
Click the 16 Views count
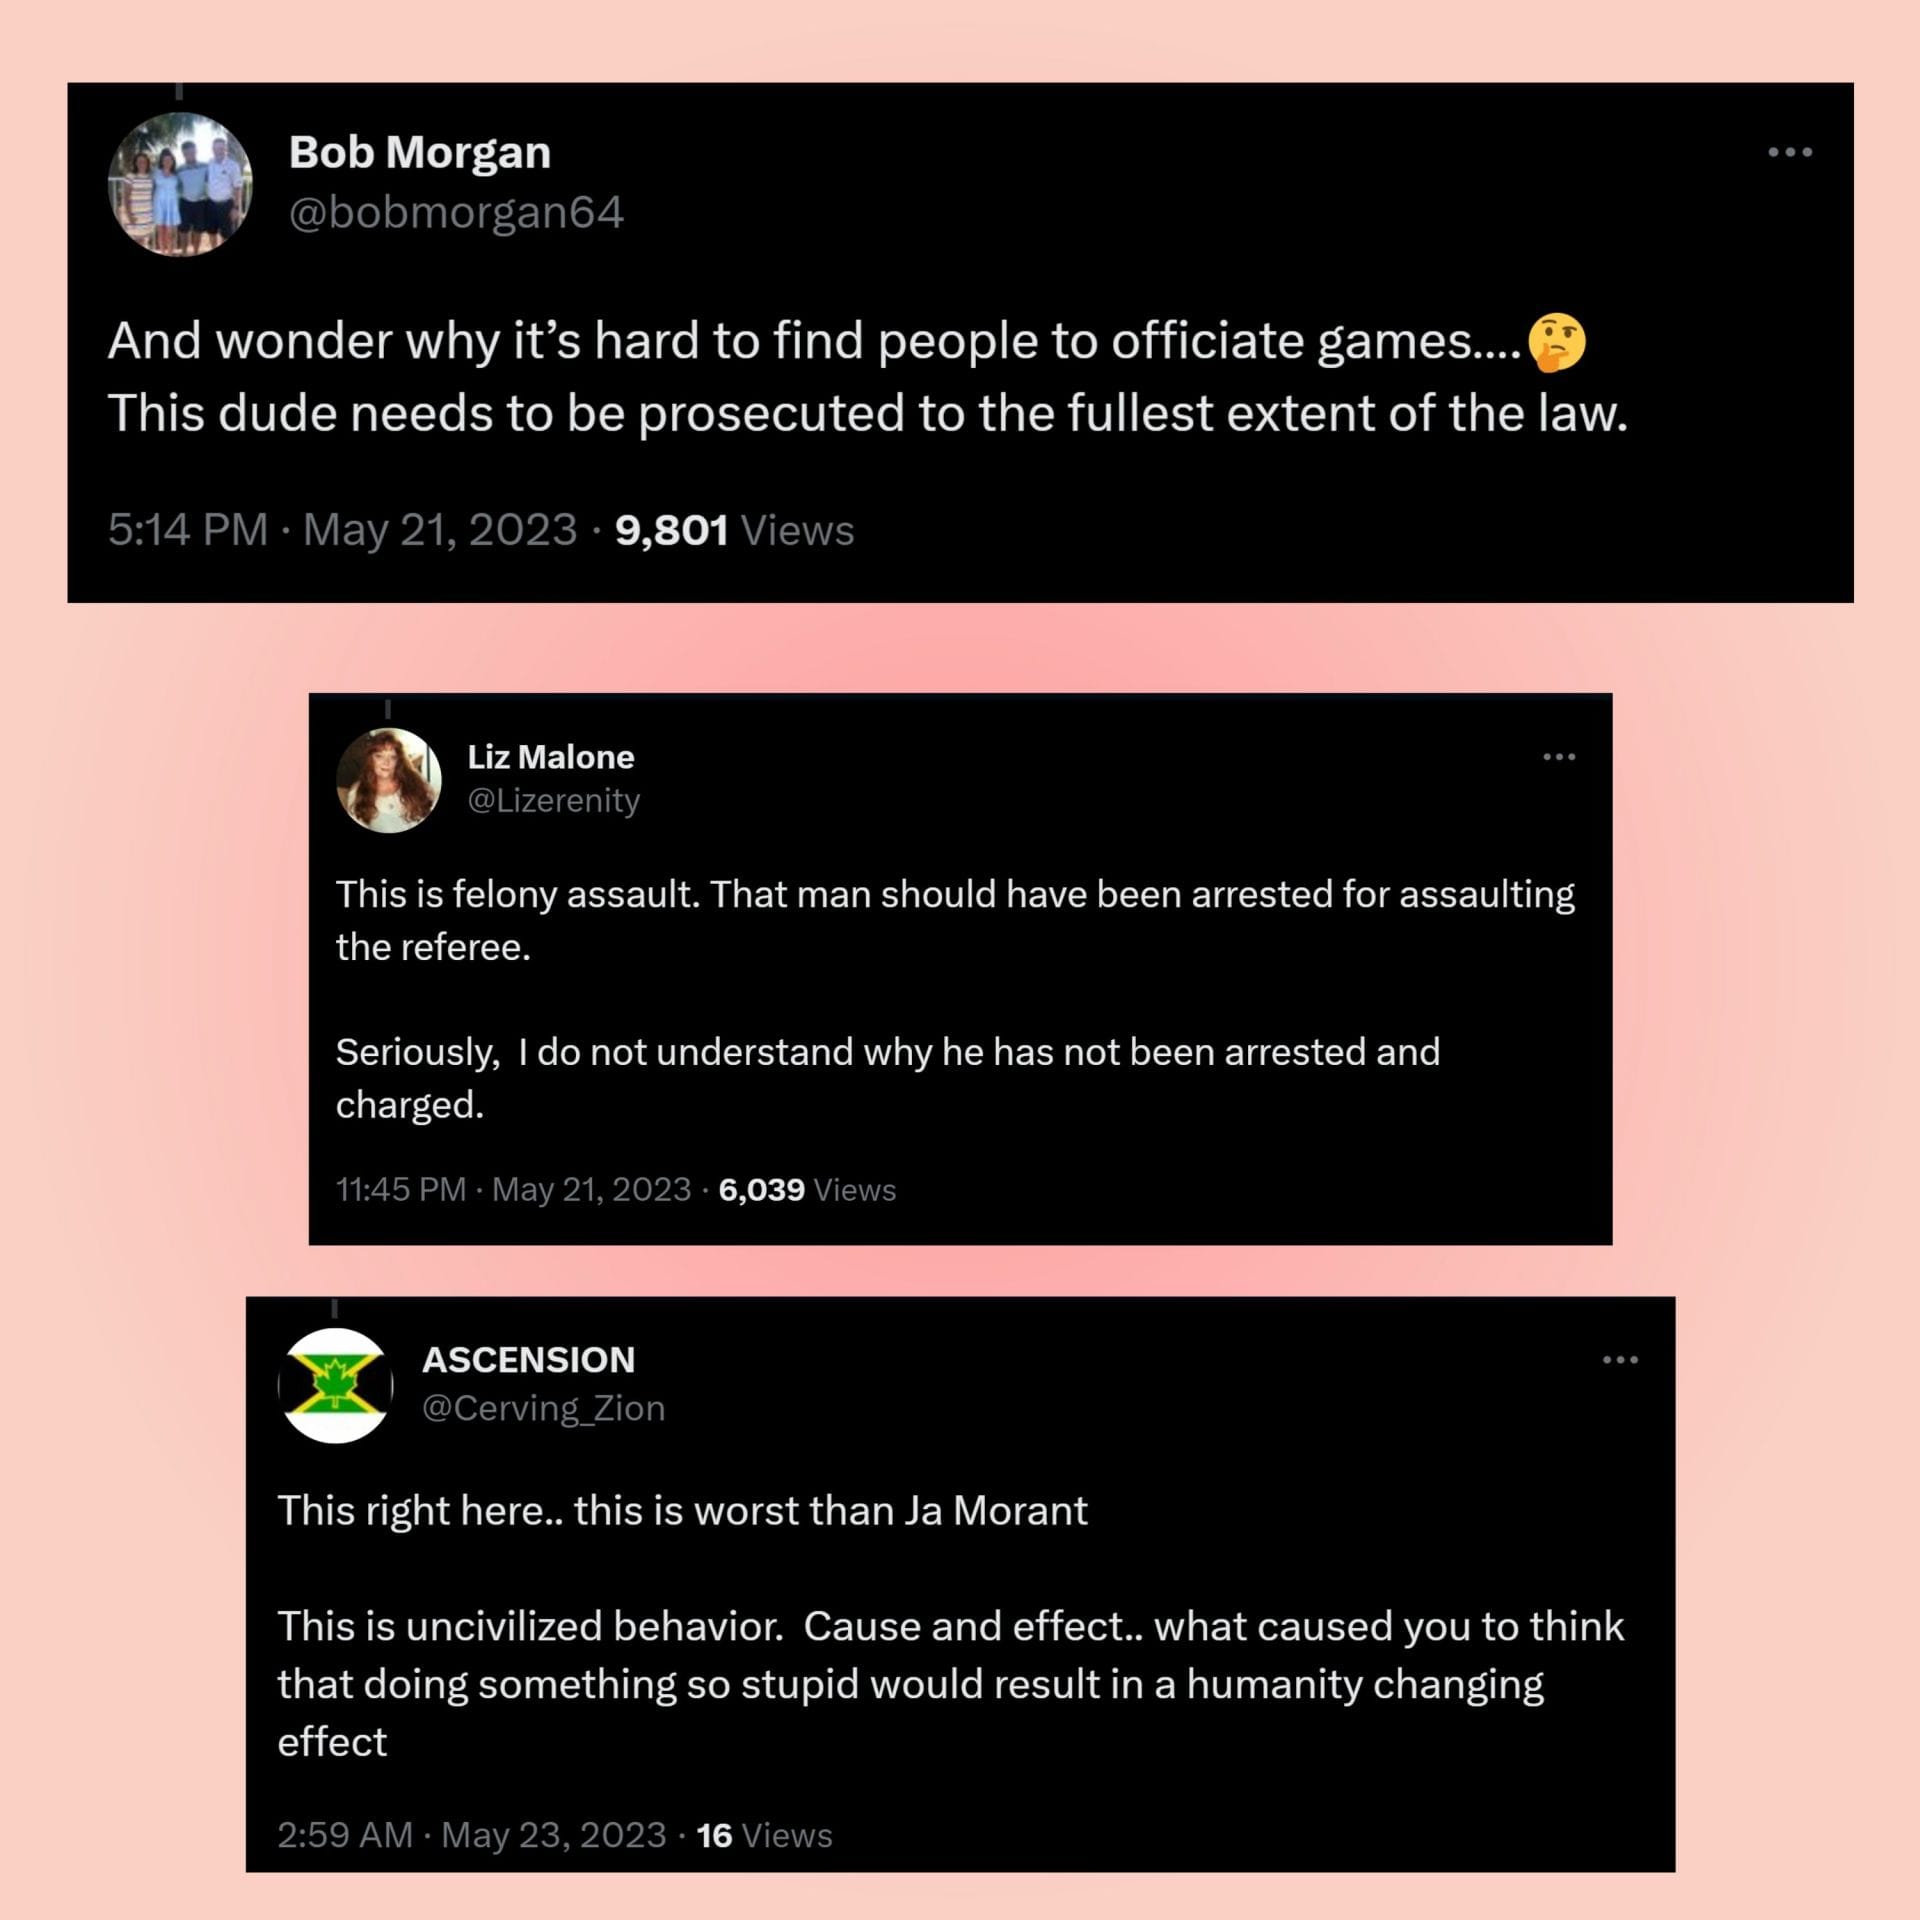764,1835
